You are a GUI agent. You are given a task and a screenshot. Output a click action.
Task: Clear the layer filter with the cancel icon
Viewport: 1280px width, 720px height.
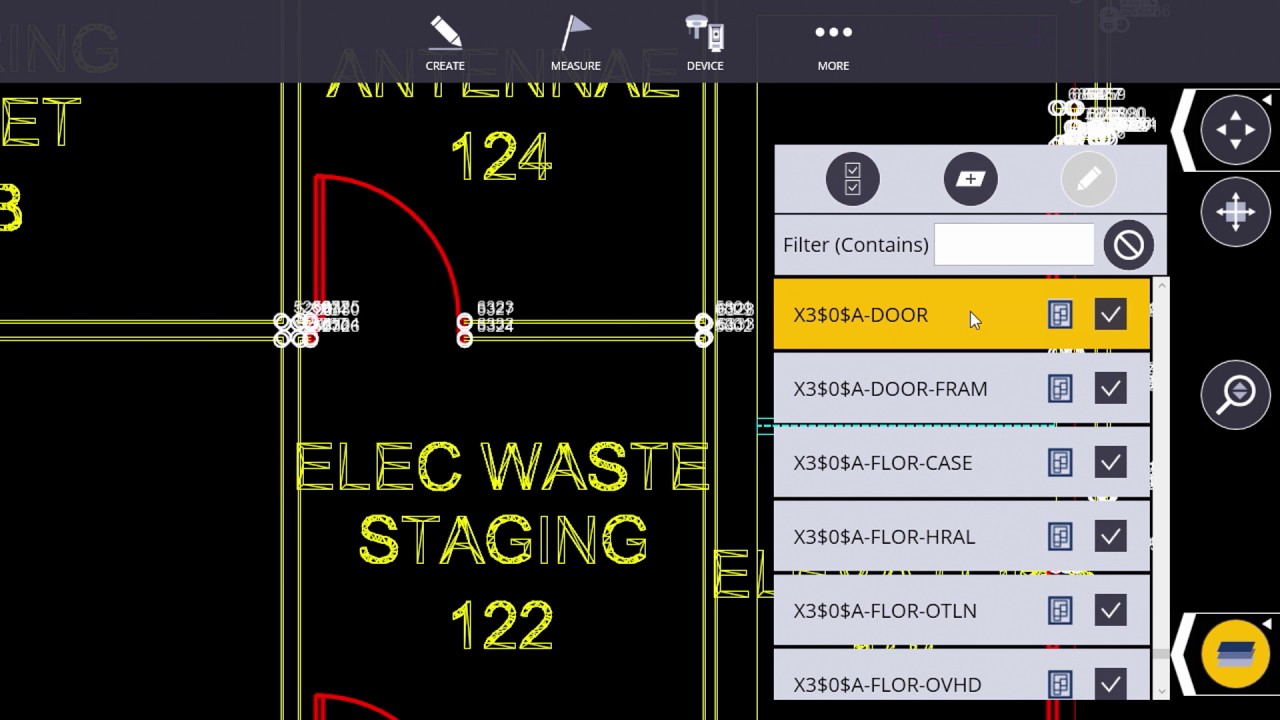click(x=1129, y=245)
